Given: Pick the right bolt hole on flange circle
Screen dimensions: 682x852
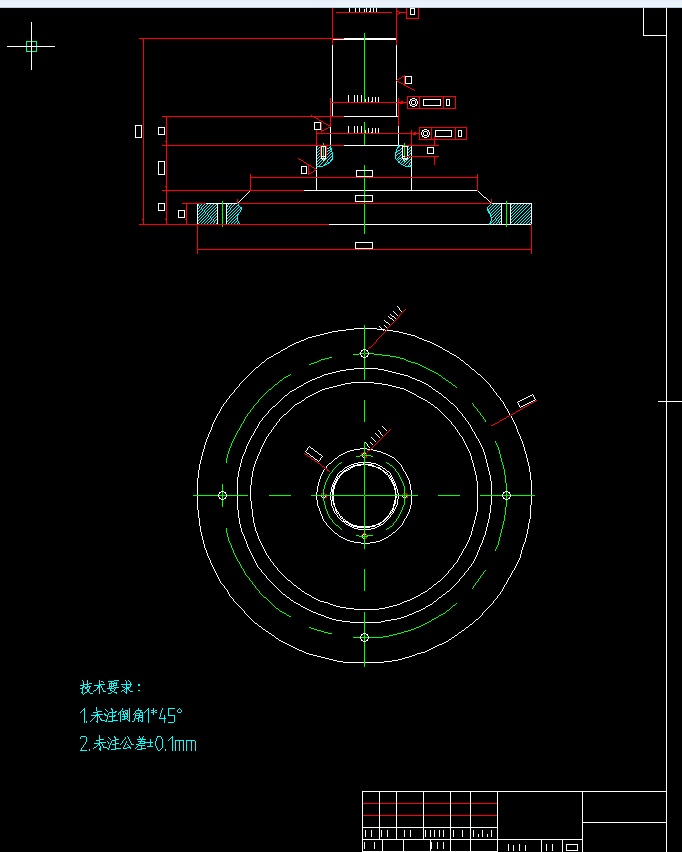Looking at the screenshot, I should 506,495.
